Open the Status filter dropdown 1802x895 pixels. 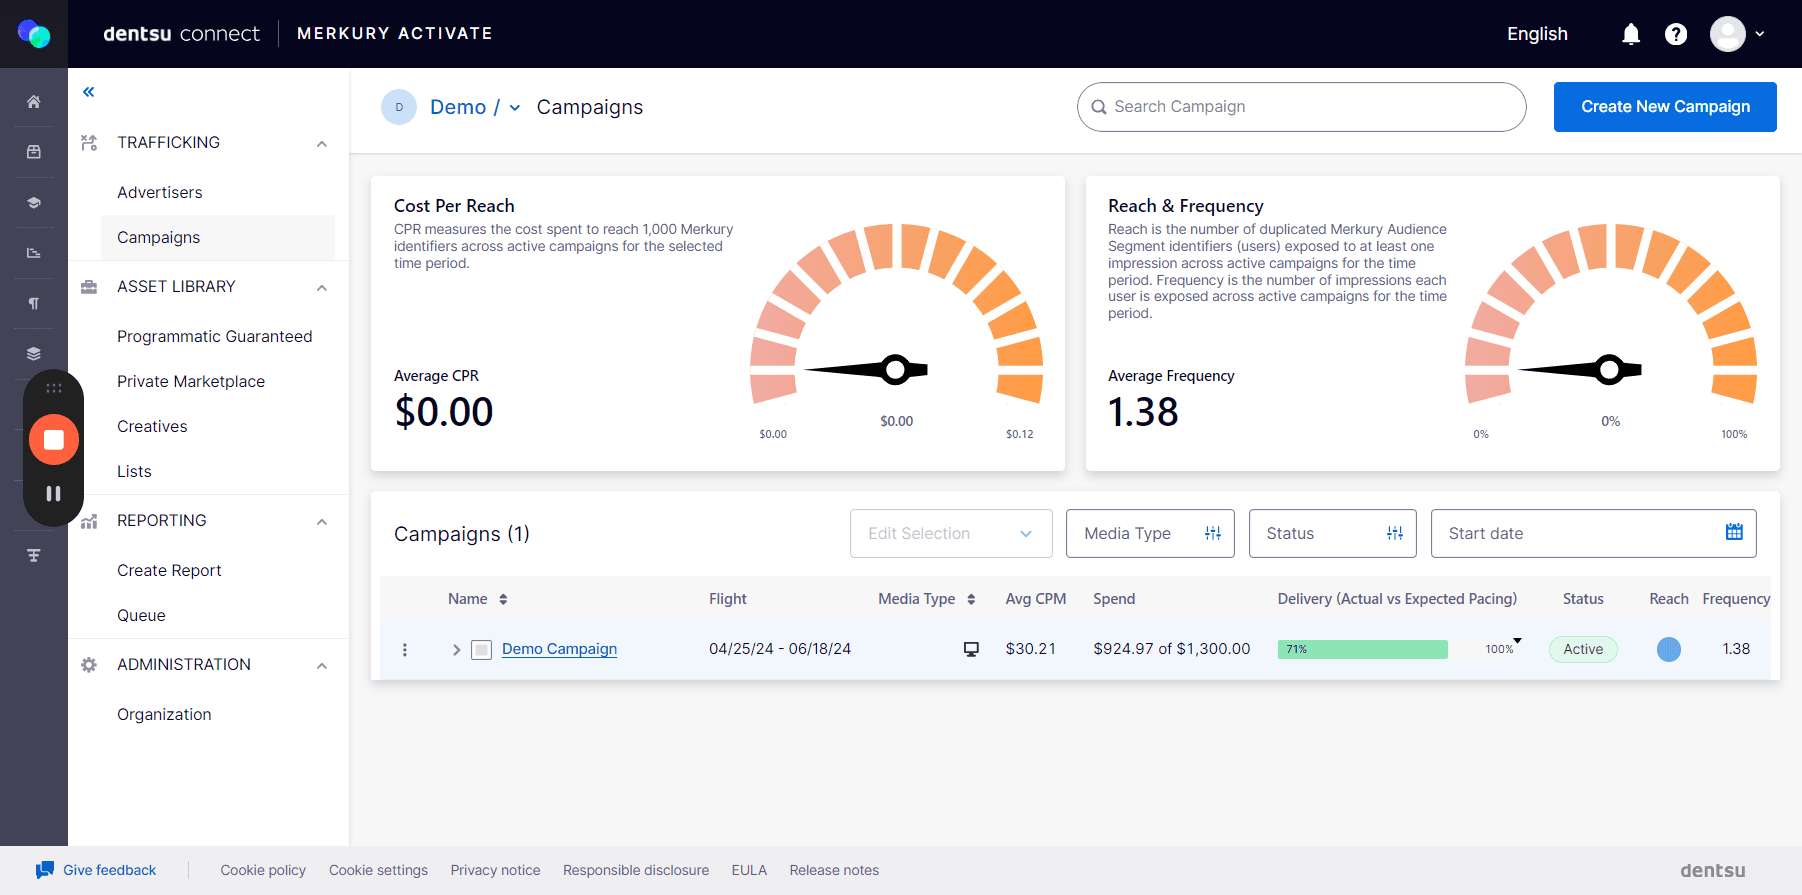tap(1333, 534)
